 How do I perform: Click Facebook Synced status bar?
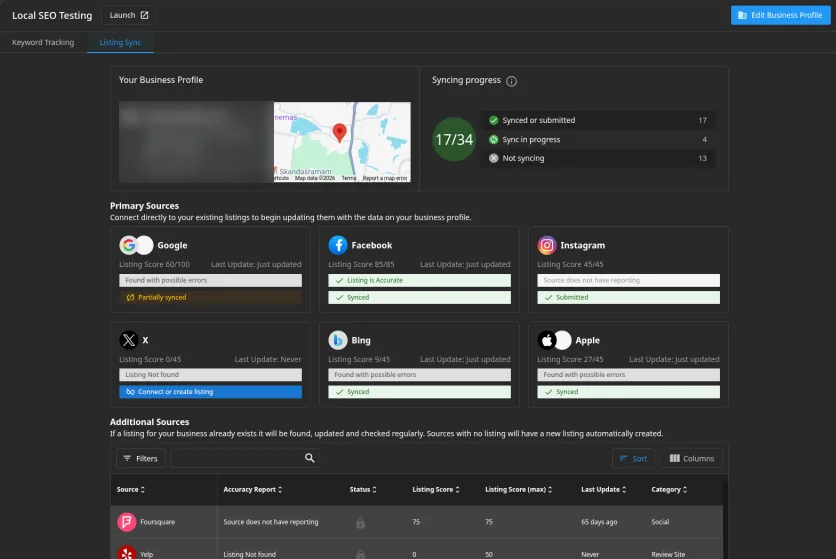[x=419, y=297]
